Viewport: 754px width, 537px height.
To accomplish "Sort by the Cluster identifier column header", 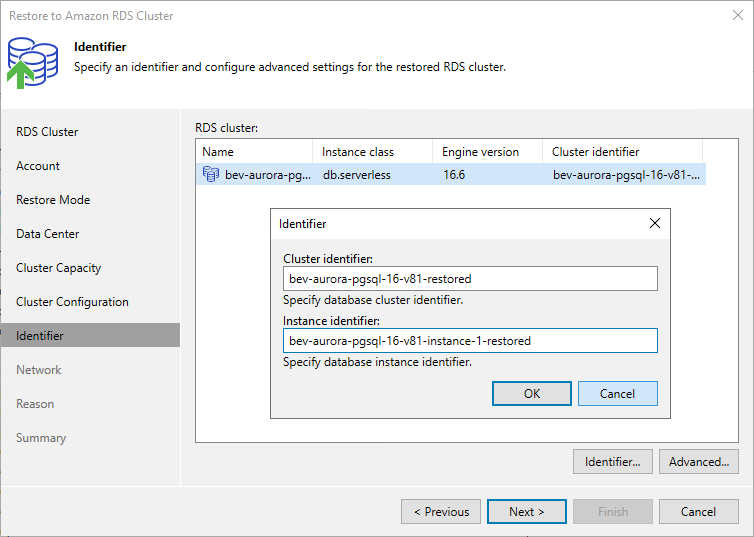I will 622,152.
